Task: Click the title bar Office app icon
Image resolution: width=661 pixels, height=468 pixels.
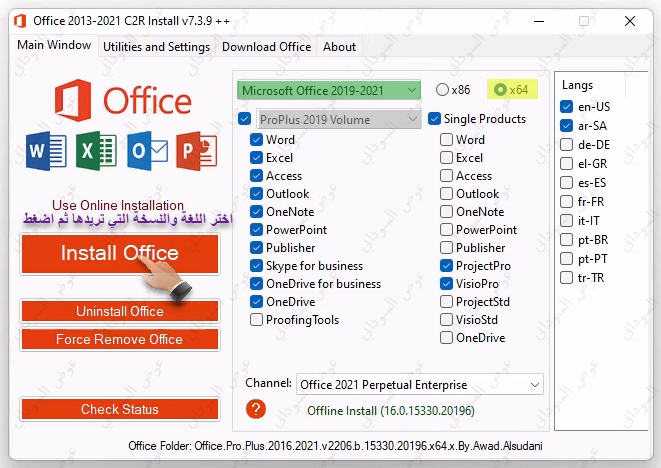Action: [x=20, y=21]
